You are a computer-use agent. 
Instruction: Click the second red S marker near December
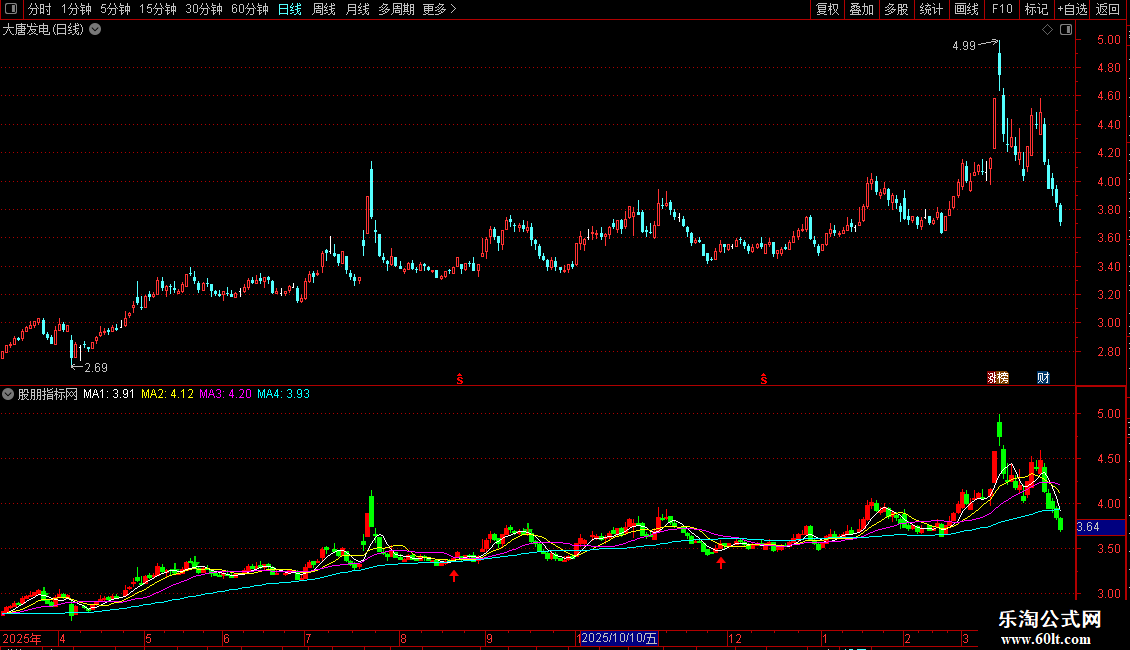tap(764, 379)
